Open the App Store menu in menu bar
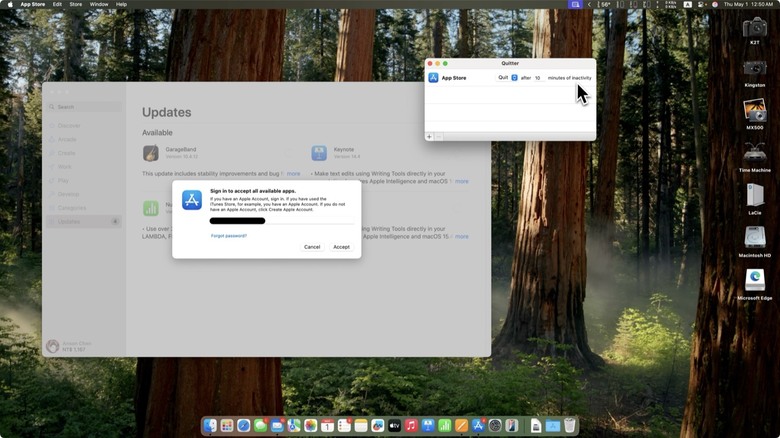780x438 pixels. point(33,4)
